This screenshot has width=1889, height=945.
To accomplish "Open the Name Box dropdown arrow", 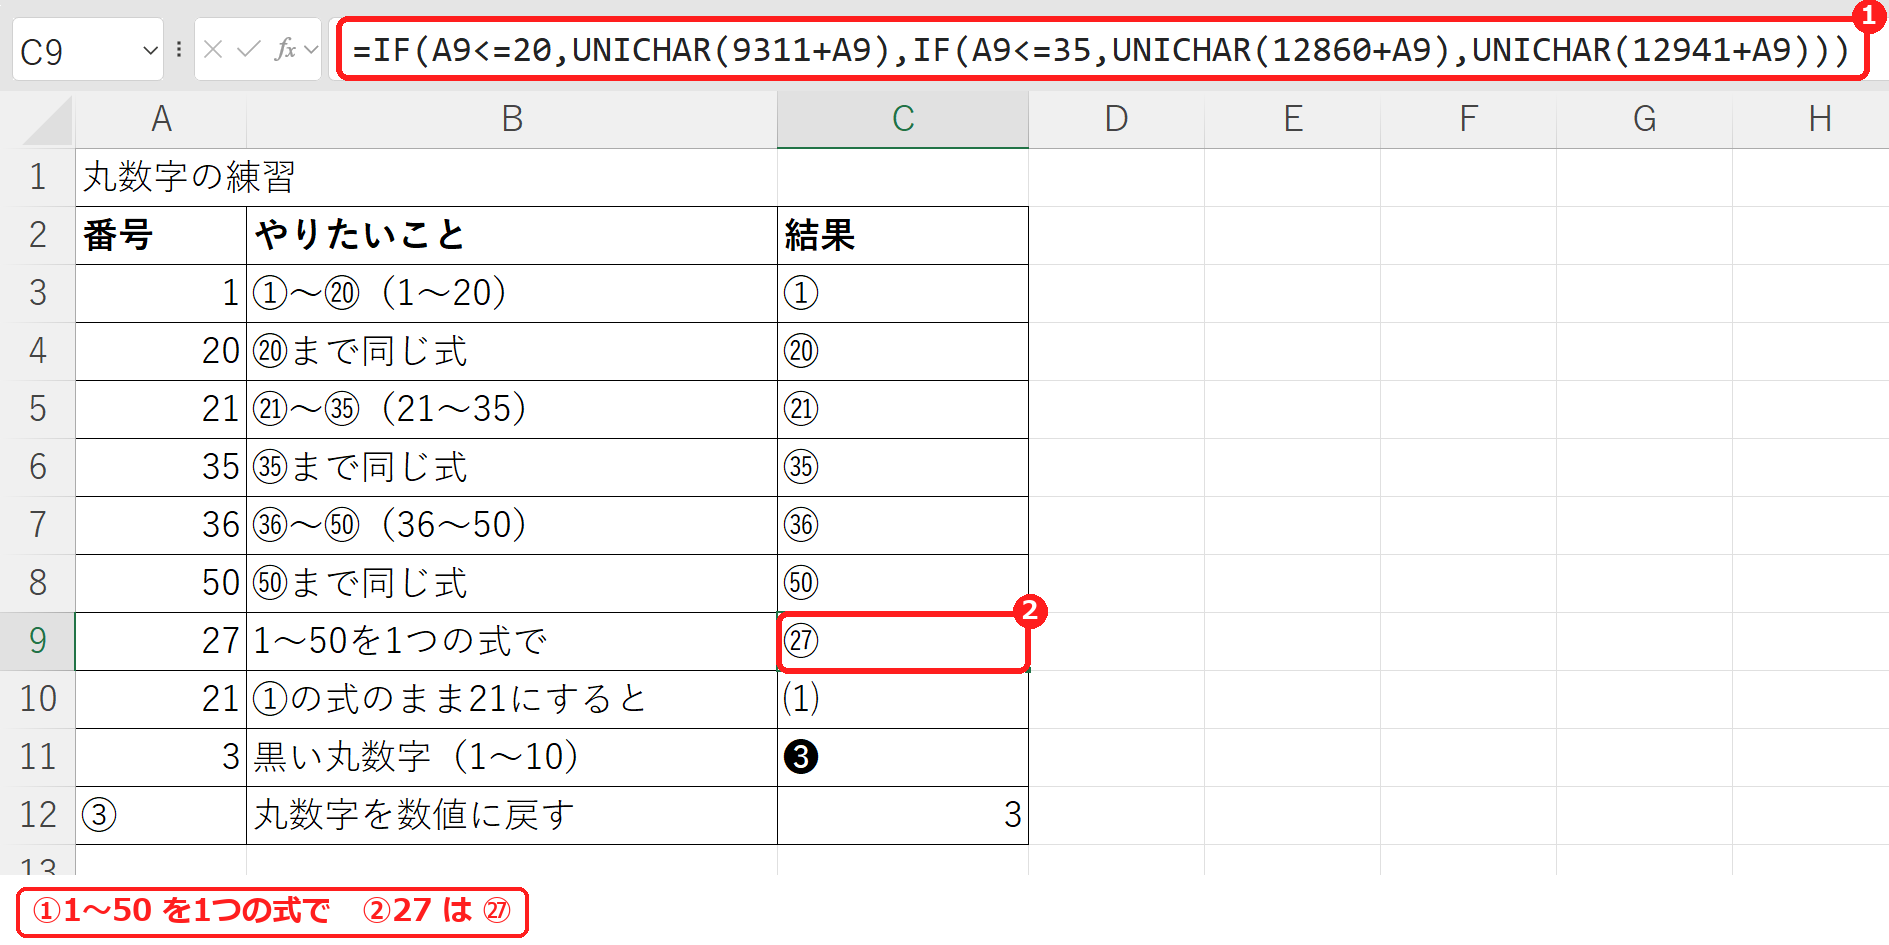I will click(151, 50).
